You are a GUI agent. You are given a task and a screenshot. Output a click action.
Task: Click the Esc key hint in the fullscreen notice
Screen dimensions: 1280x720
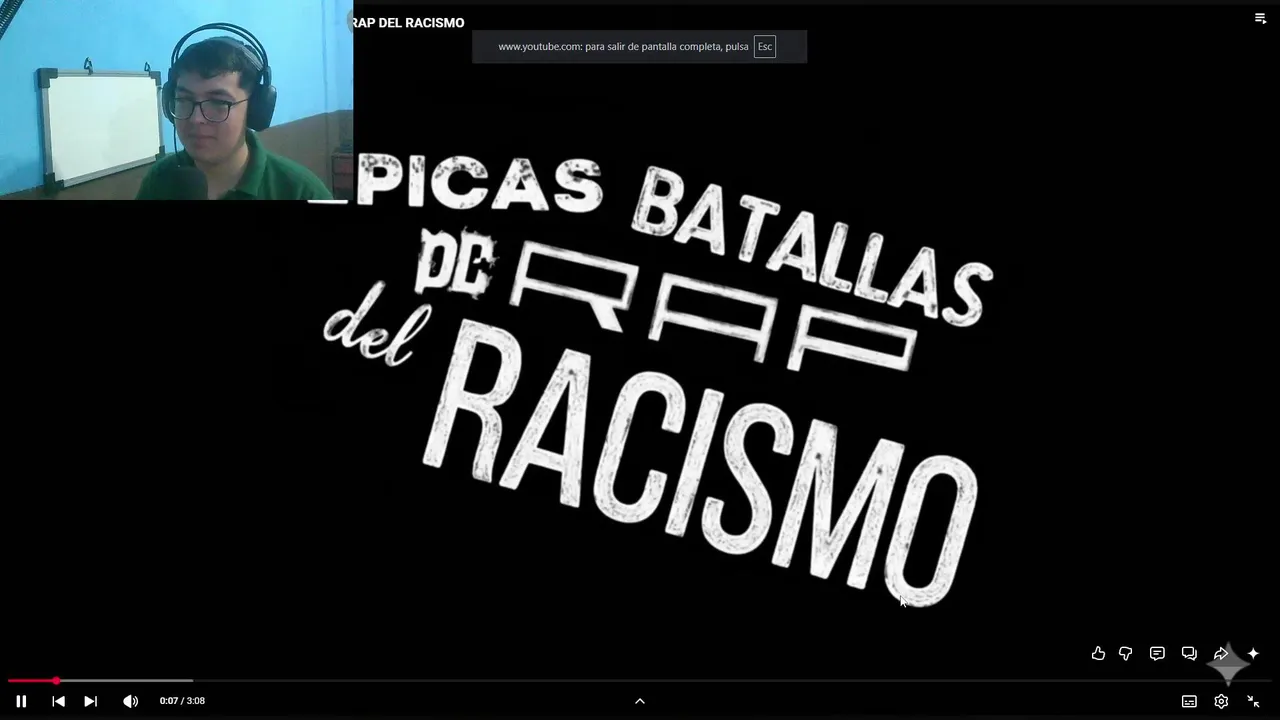coord(765,46)
